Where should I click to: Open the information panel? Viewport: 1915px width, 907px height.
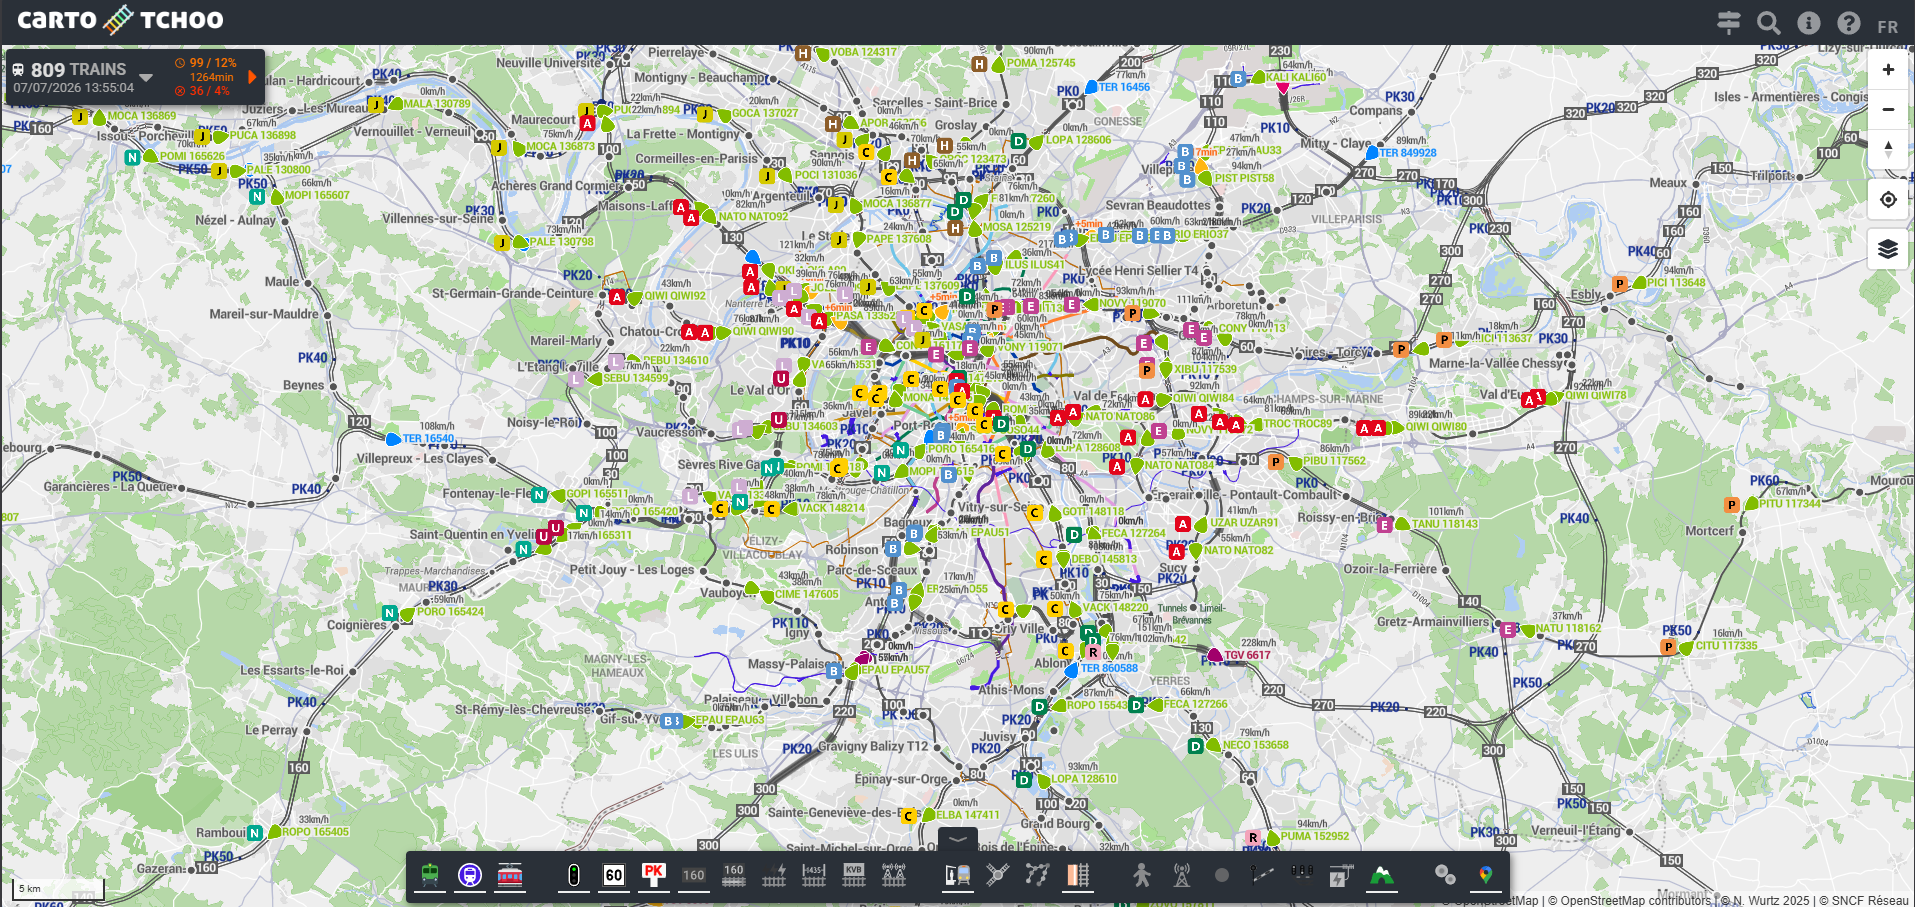pyautogui.click(x=1809, y=22)
